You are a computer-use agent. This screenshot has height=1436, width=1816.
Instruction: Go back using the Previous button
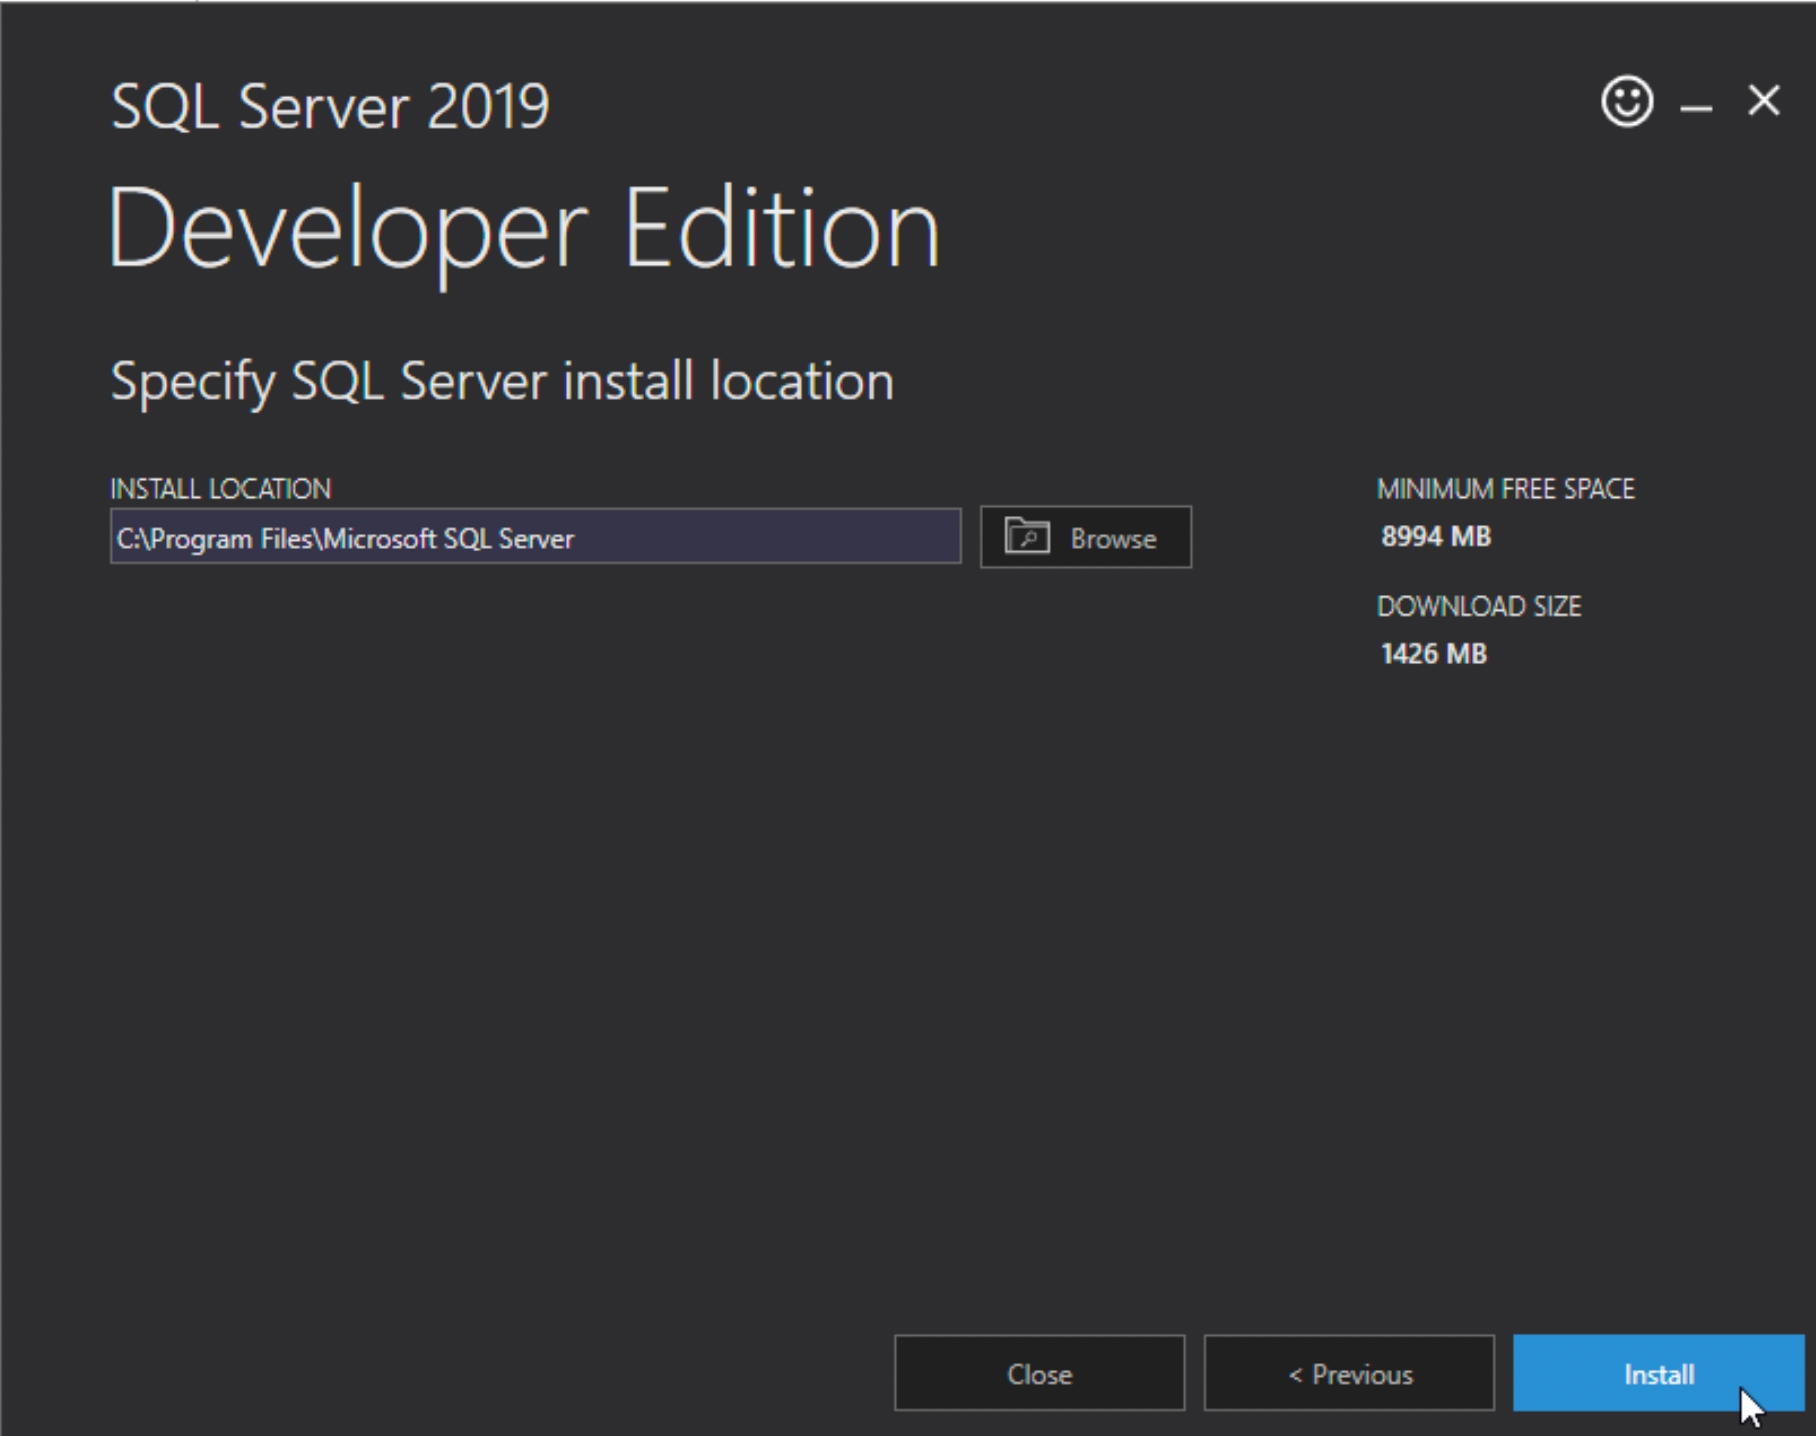click(1349, 1373)
